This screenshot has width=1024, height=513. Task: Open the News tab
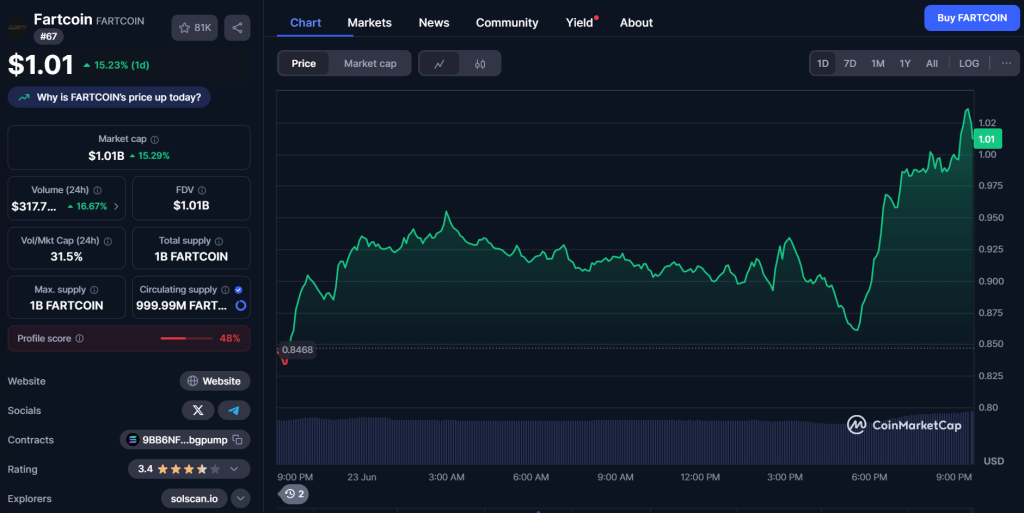(434, 23)
